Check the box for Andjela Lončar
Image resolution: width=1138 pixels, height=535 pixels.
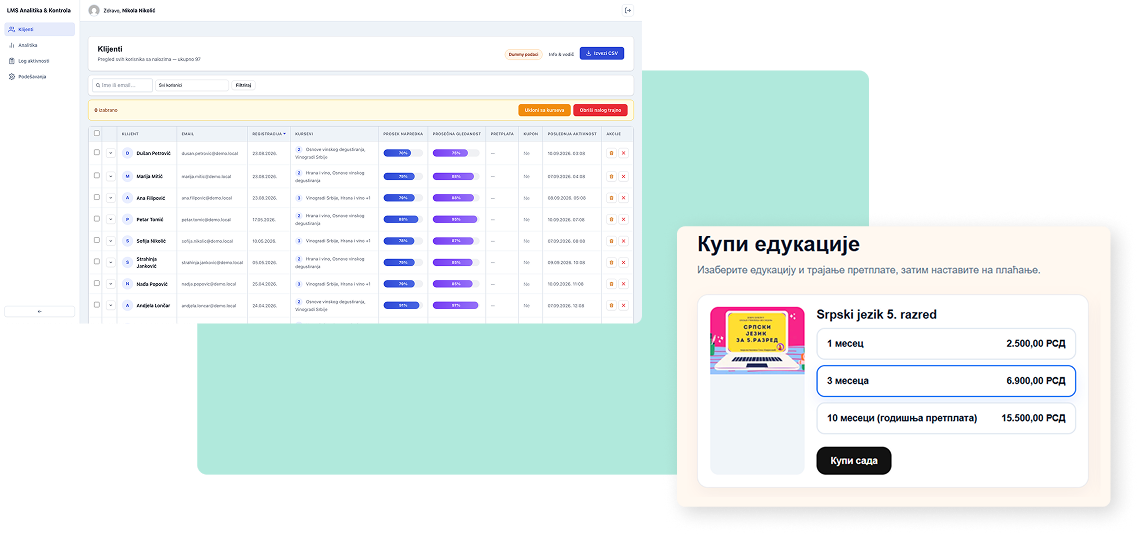[x=97, y=305]
